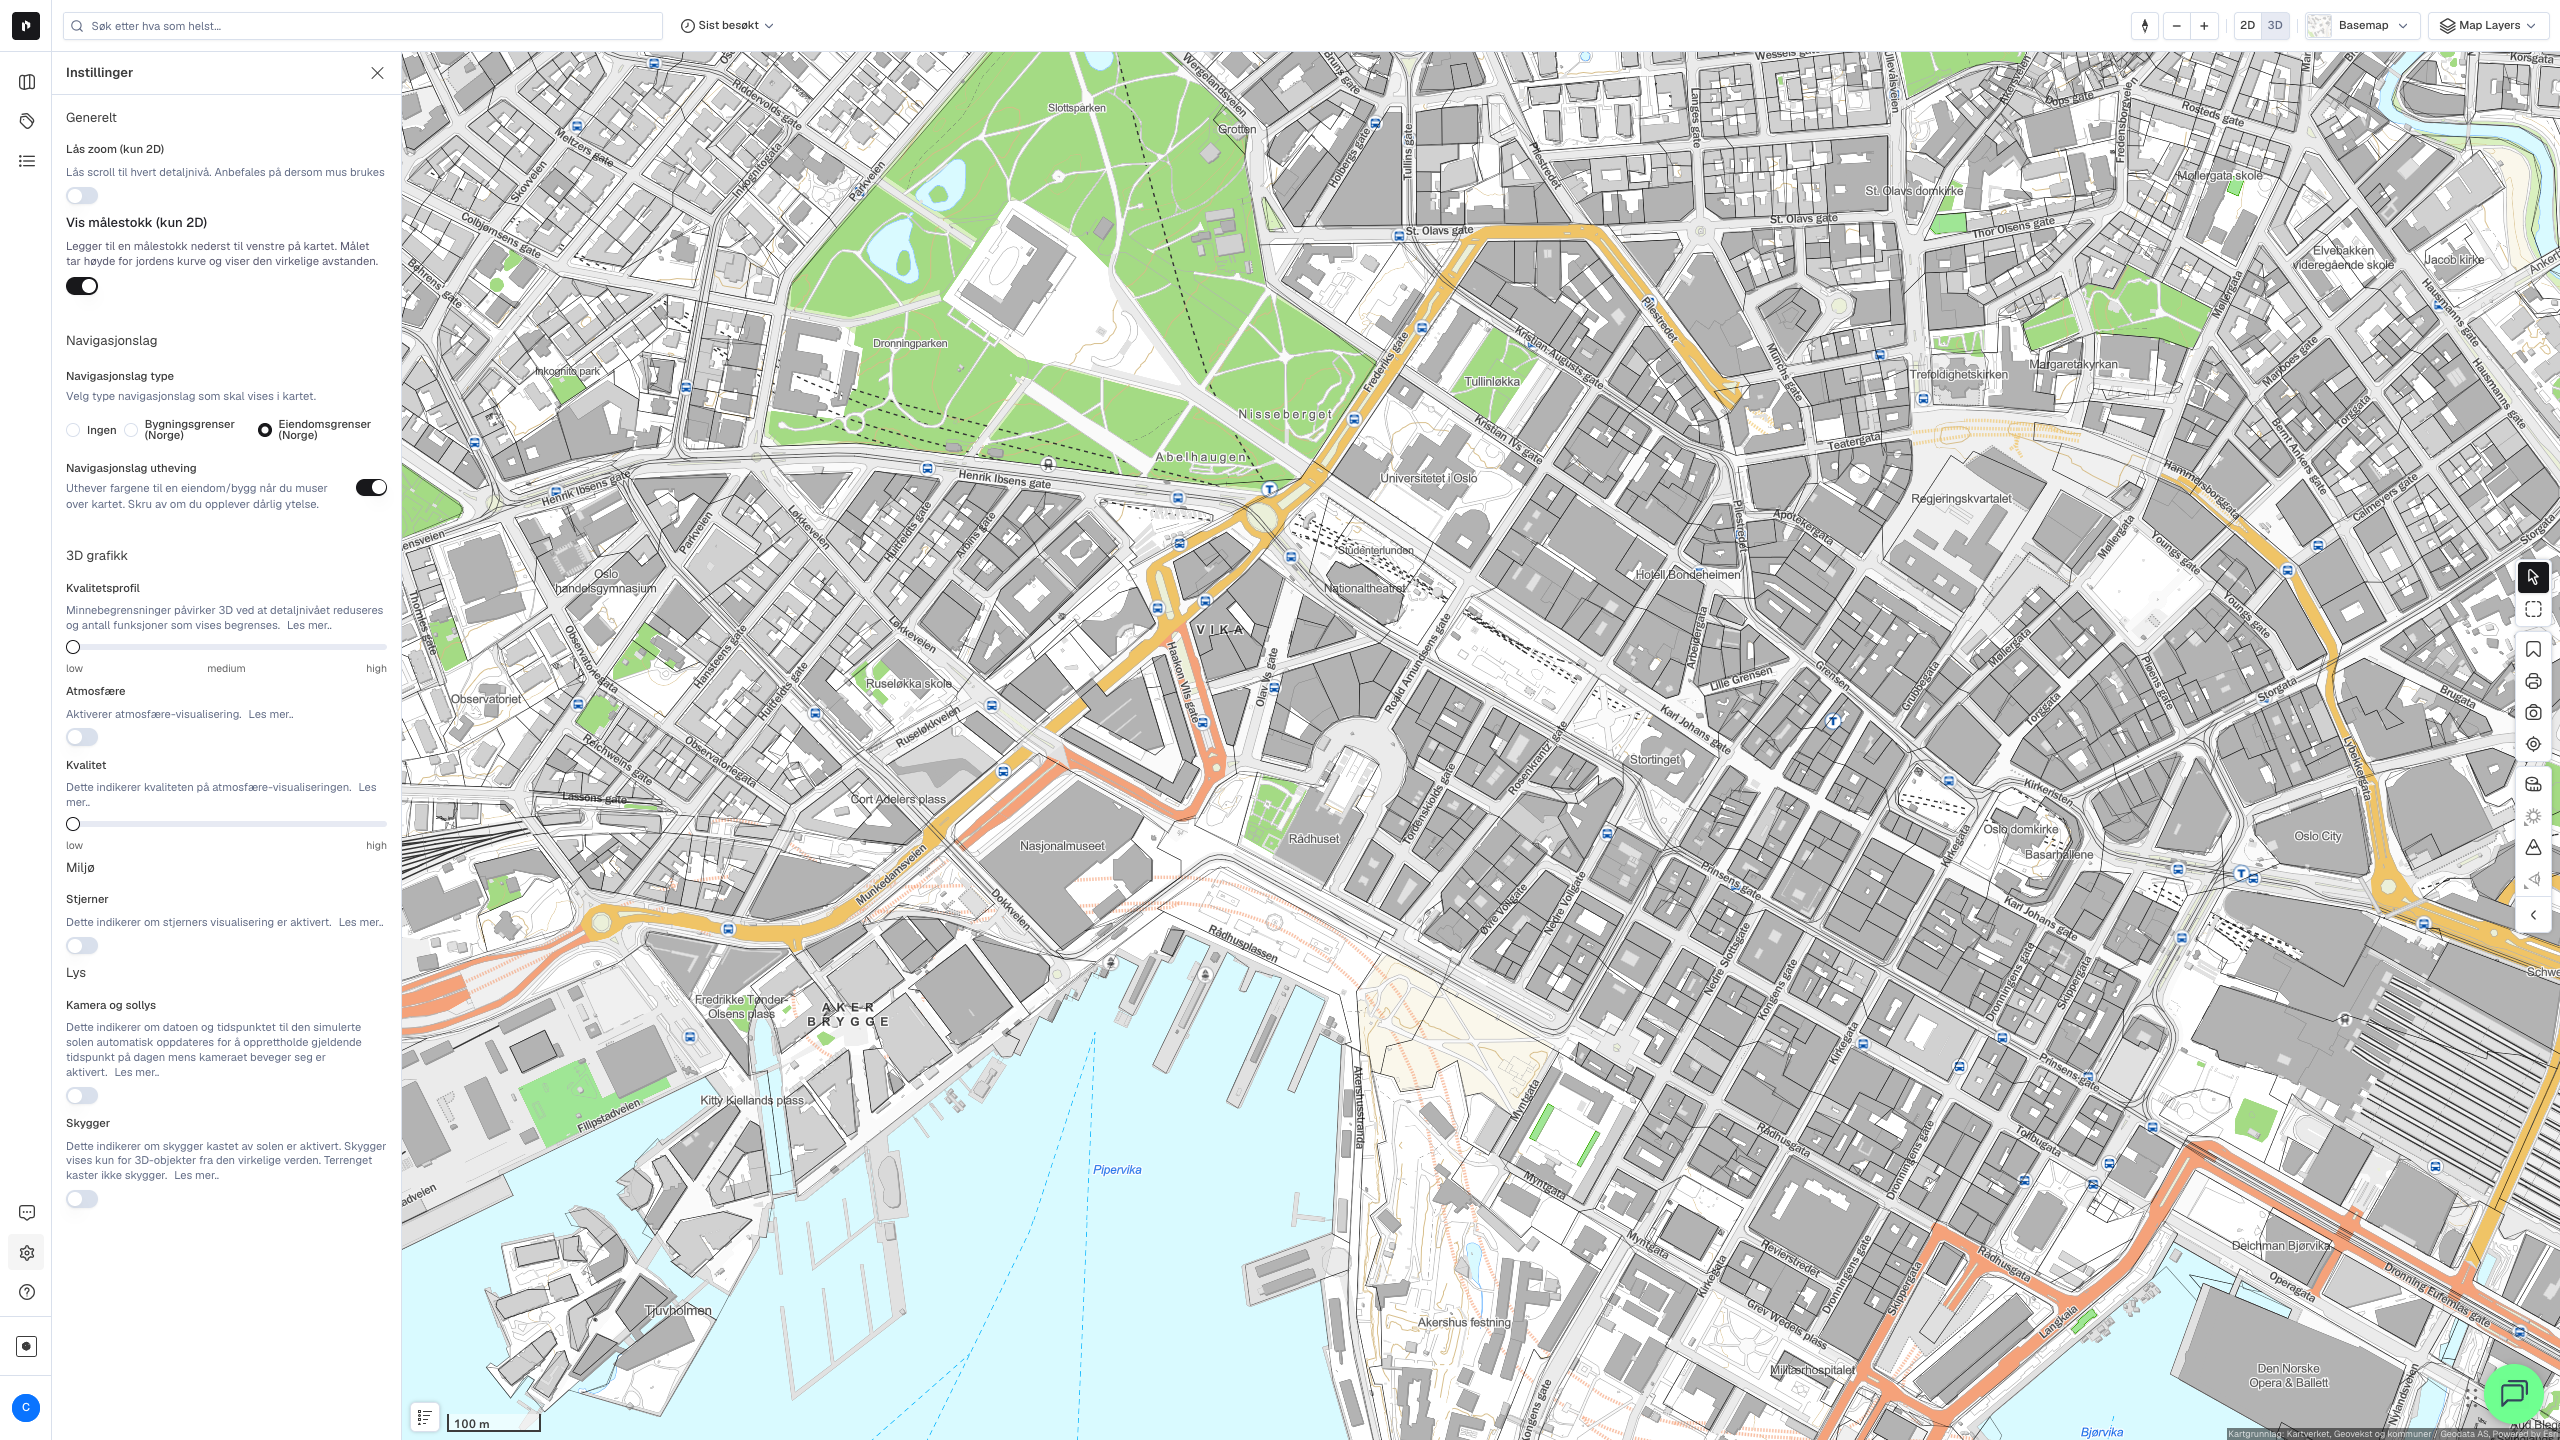This screenshot has height=1440, width=2560.
Task: Select the dashed rectangle selection tool
Action: tap(2533, 609)
